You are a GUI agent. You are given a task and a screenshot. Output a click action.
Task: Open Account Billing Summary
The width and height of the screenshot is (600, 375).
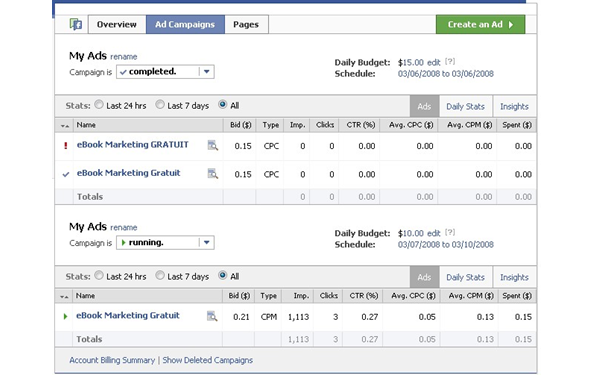click(112, 360)
